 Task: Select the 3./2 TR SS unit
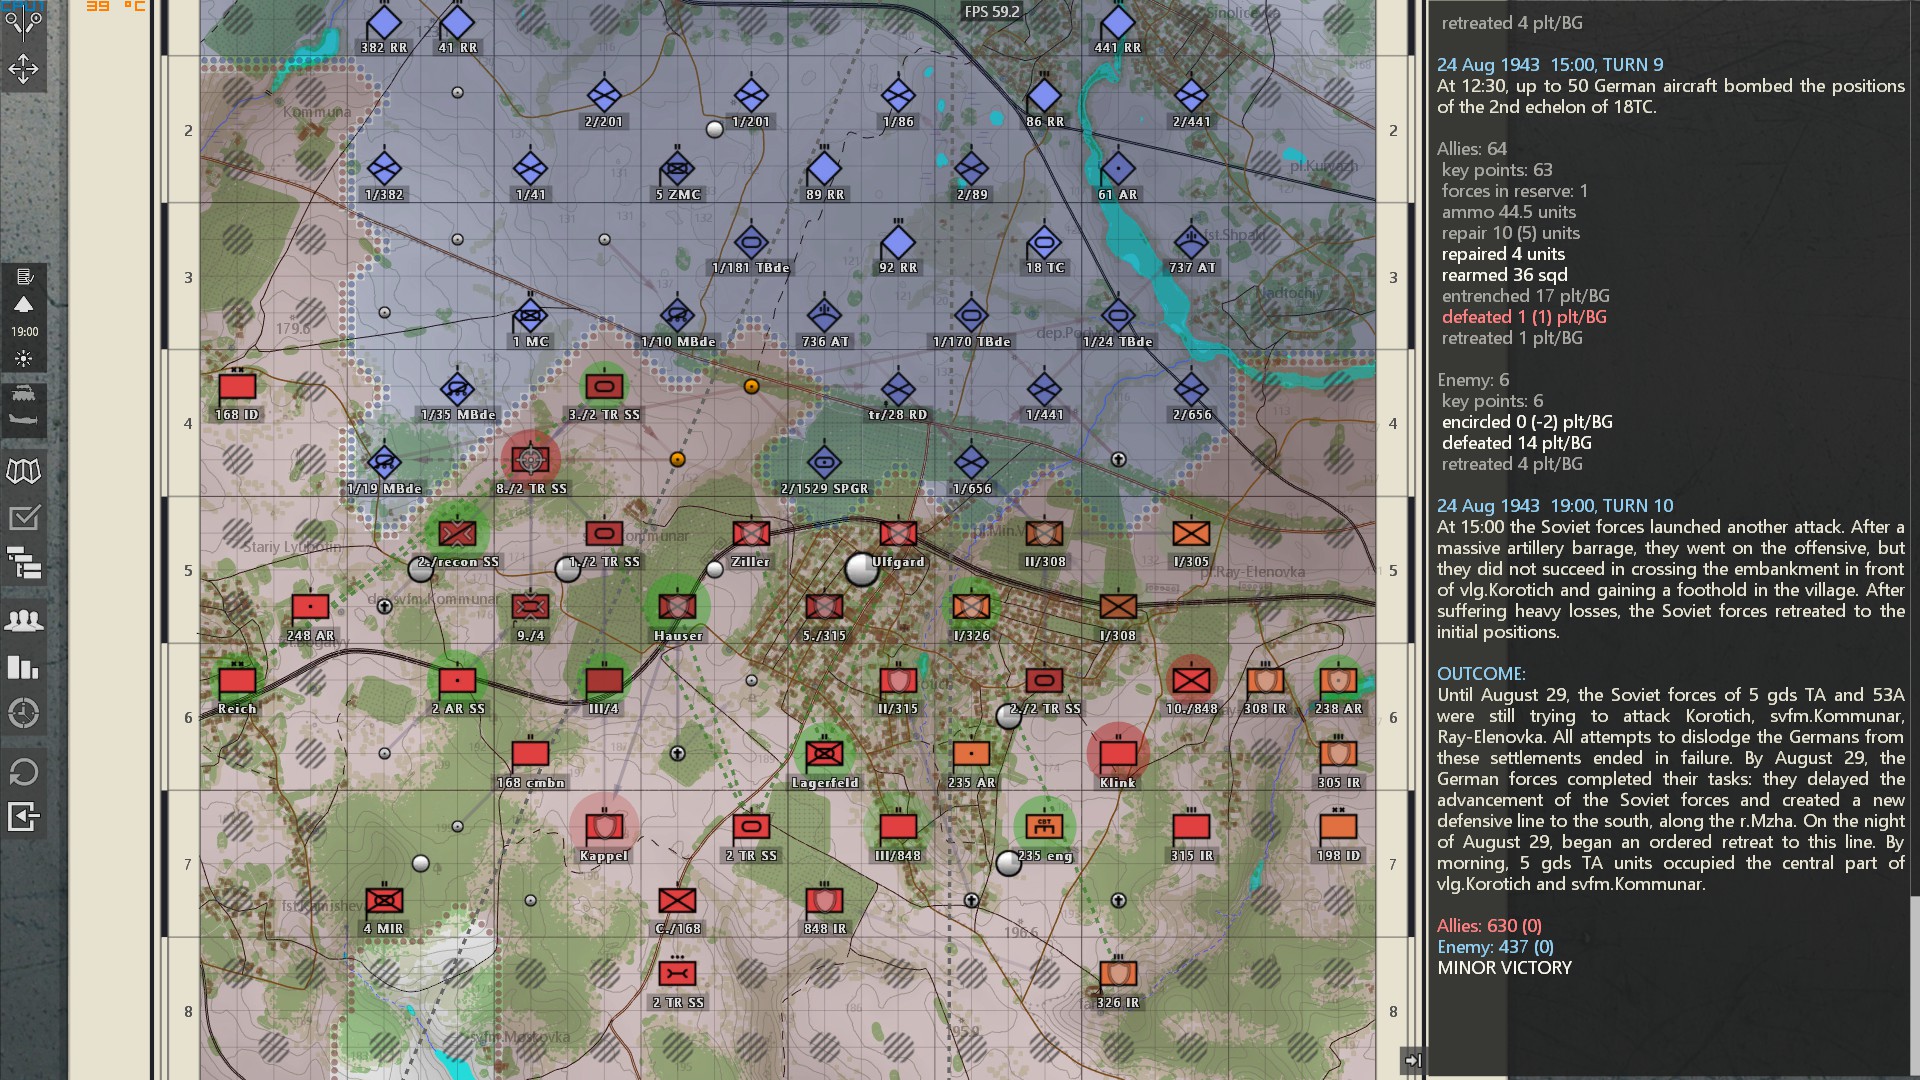(x=604, y=387)
